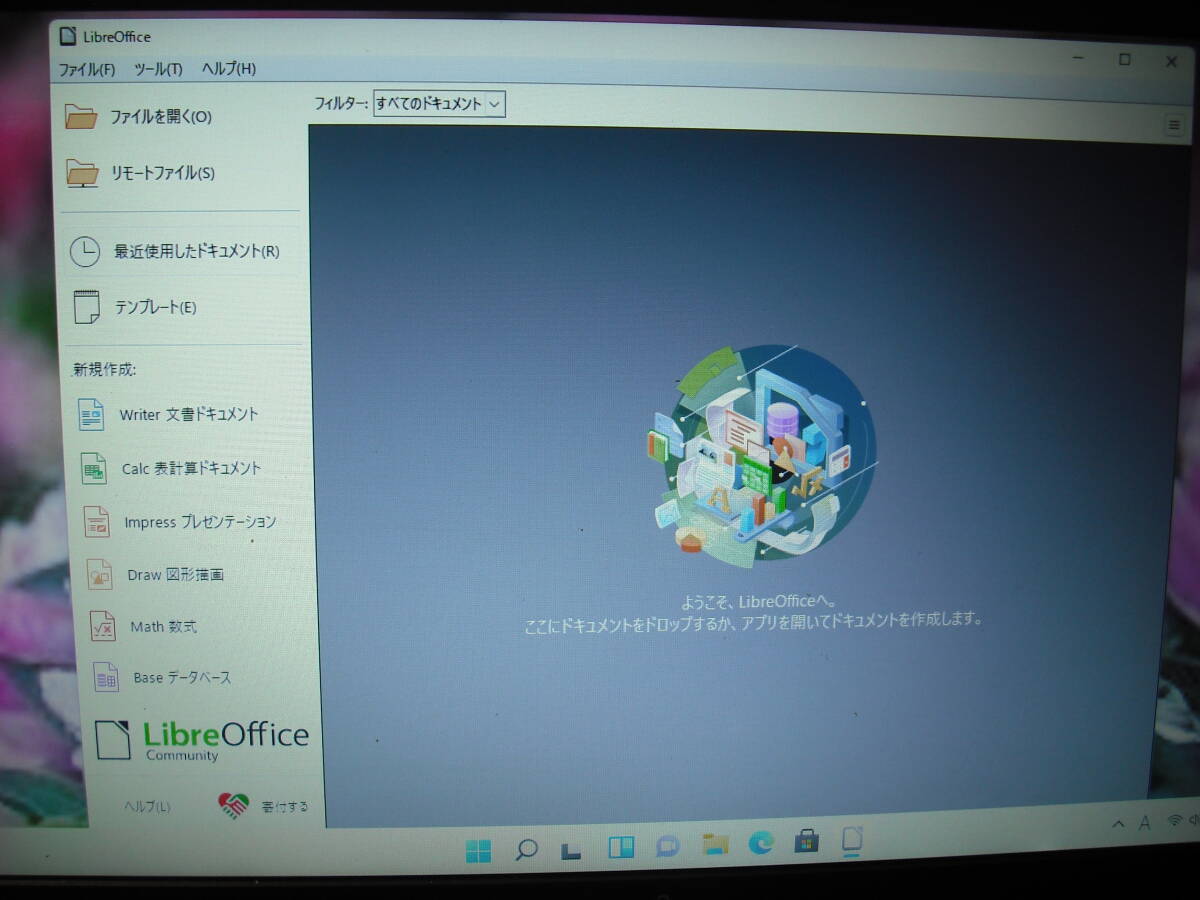This screenshot has height=900, width=1200.
Task: Create a Draw 図形描画
Action: [175, 575]
